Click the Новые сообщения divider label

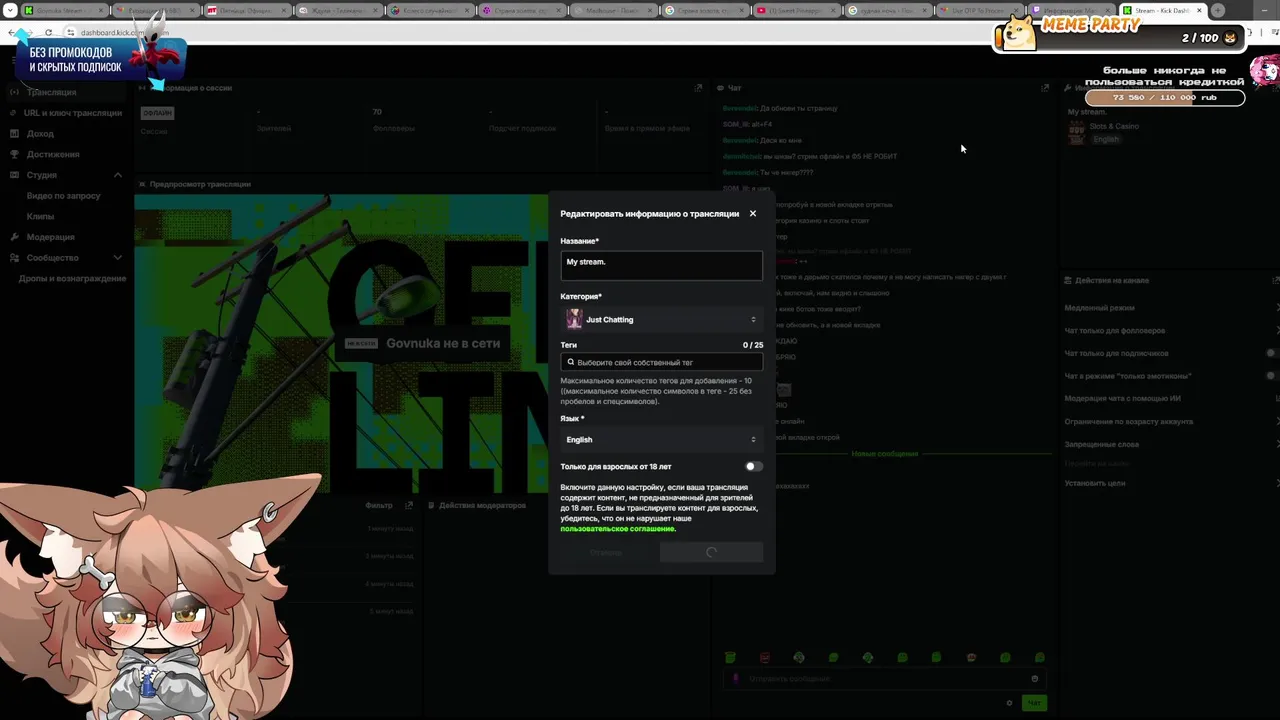[x=884, y=454]
